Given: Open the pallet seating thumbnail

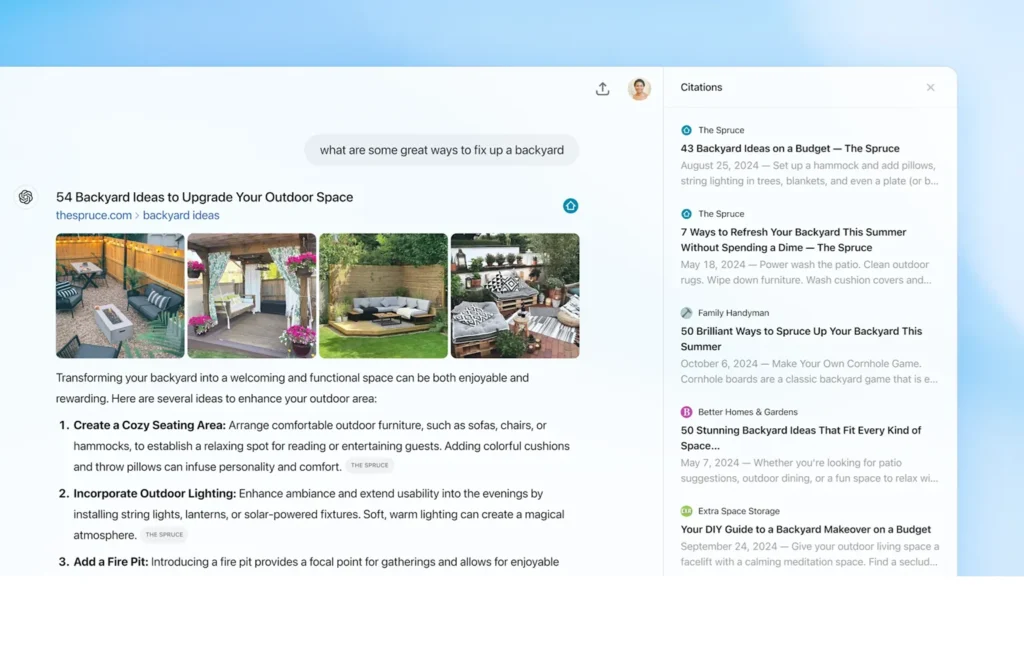Looking at the screenshot, I should pos(515,296).
